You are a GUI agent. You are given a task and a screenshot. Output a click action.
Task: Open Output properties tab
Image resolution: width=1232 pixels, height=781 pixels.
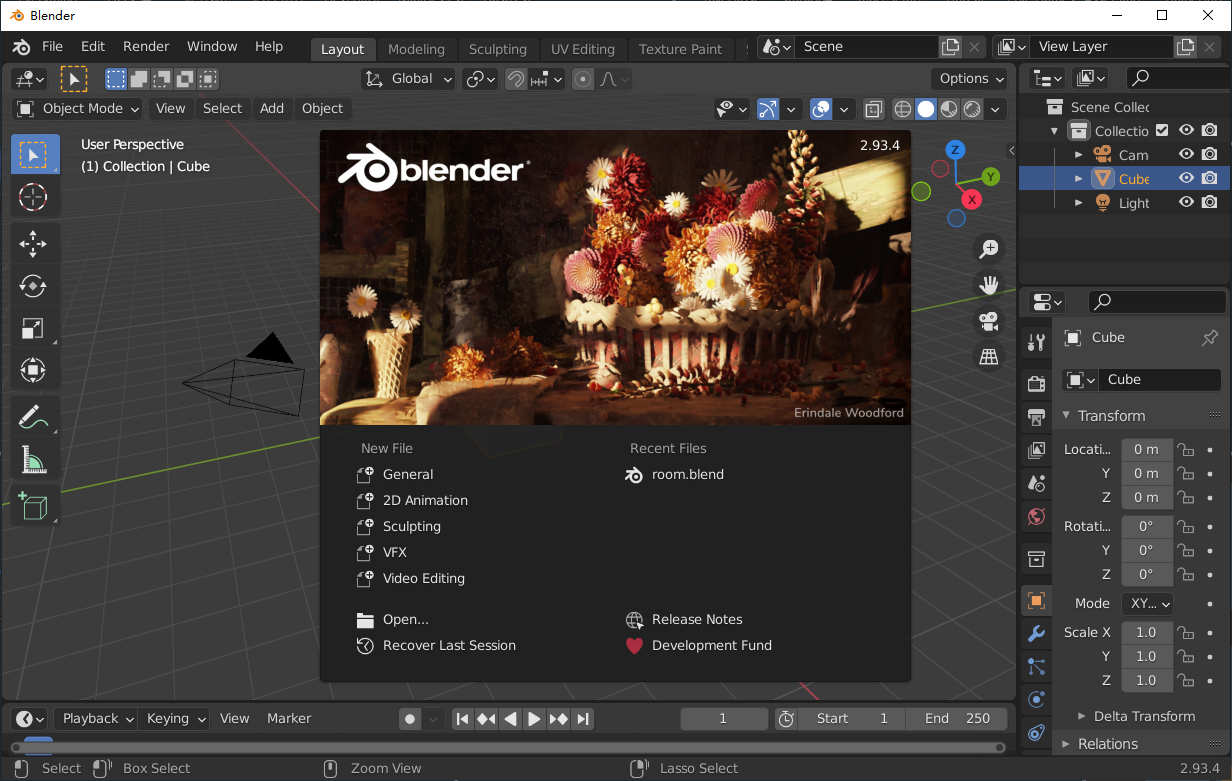coord(1037,417)
